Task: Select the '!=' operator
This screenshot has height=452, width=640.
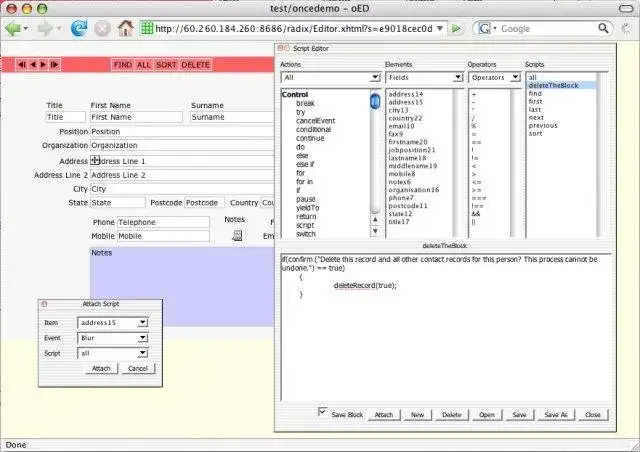Action: pos(475,158)
